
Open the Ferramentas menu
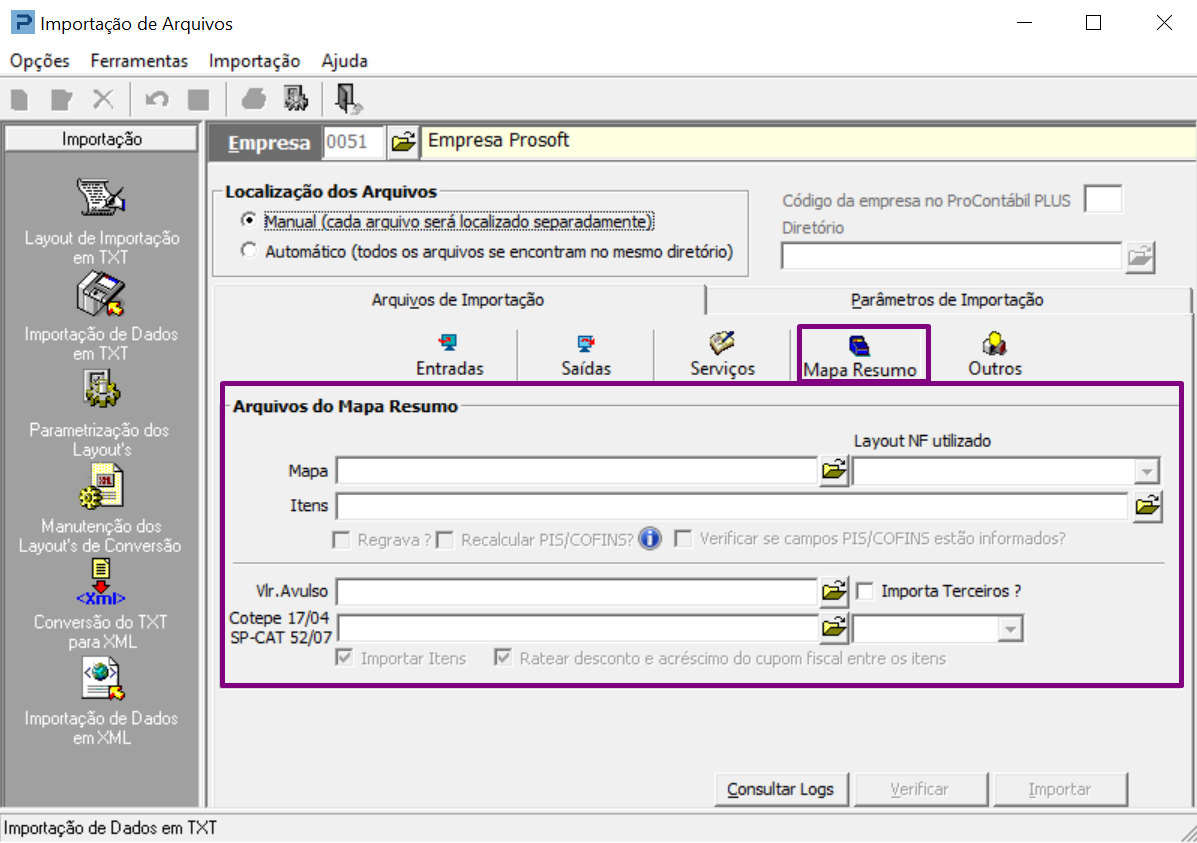[139, 61]
